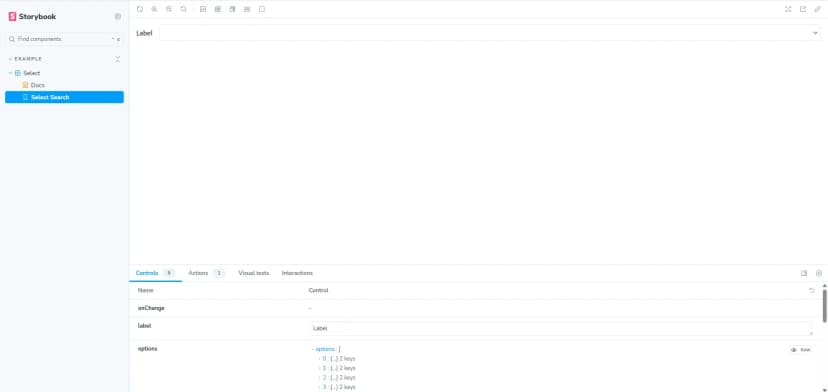Click the reset zoom toolbar icon
828x392 pixels.
[x=183, y=9]
